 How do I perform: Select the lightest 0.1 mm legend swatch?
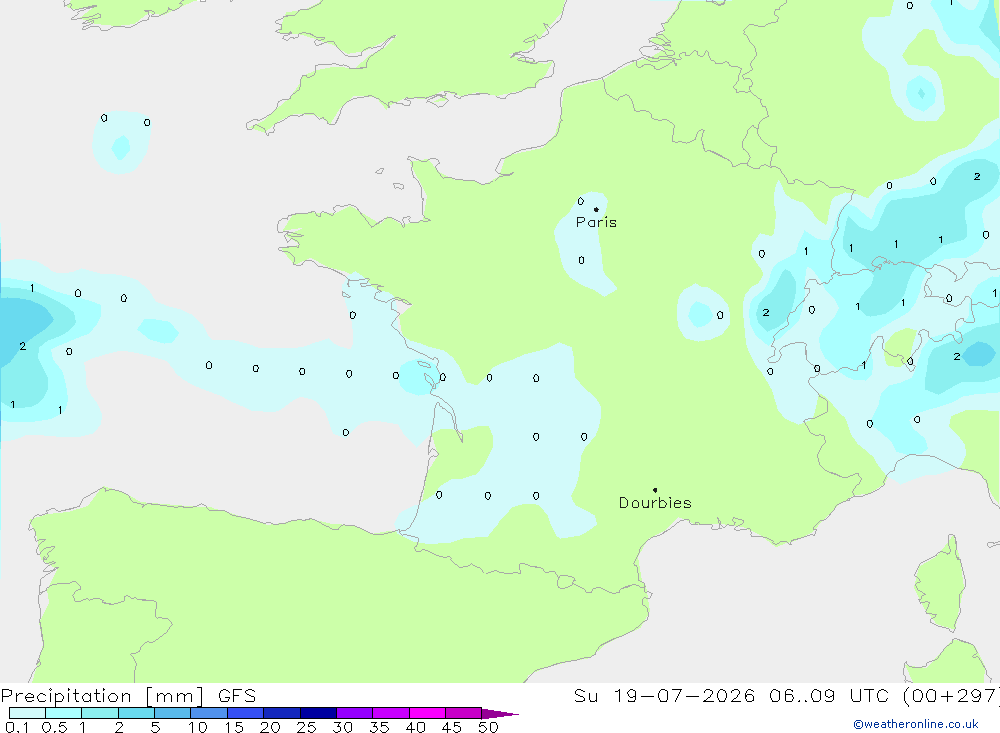pyautogui.click(x=27, y=713)
